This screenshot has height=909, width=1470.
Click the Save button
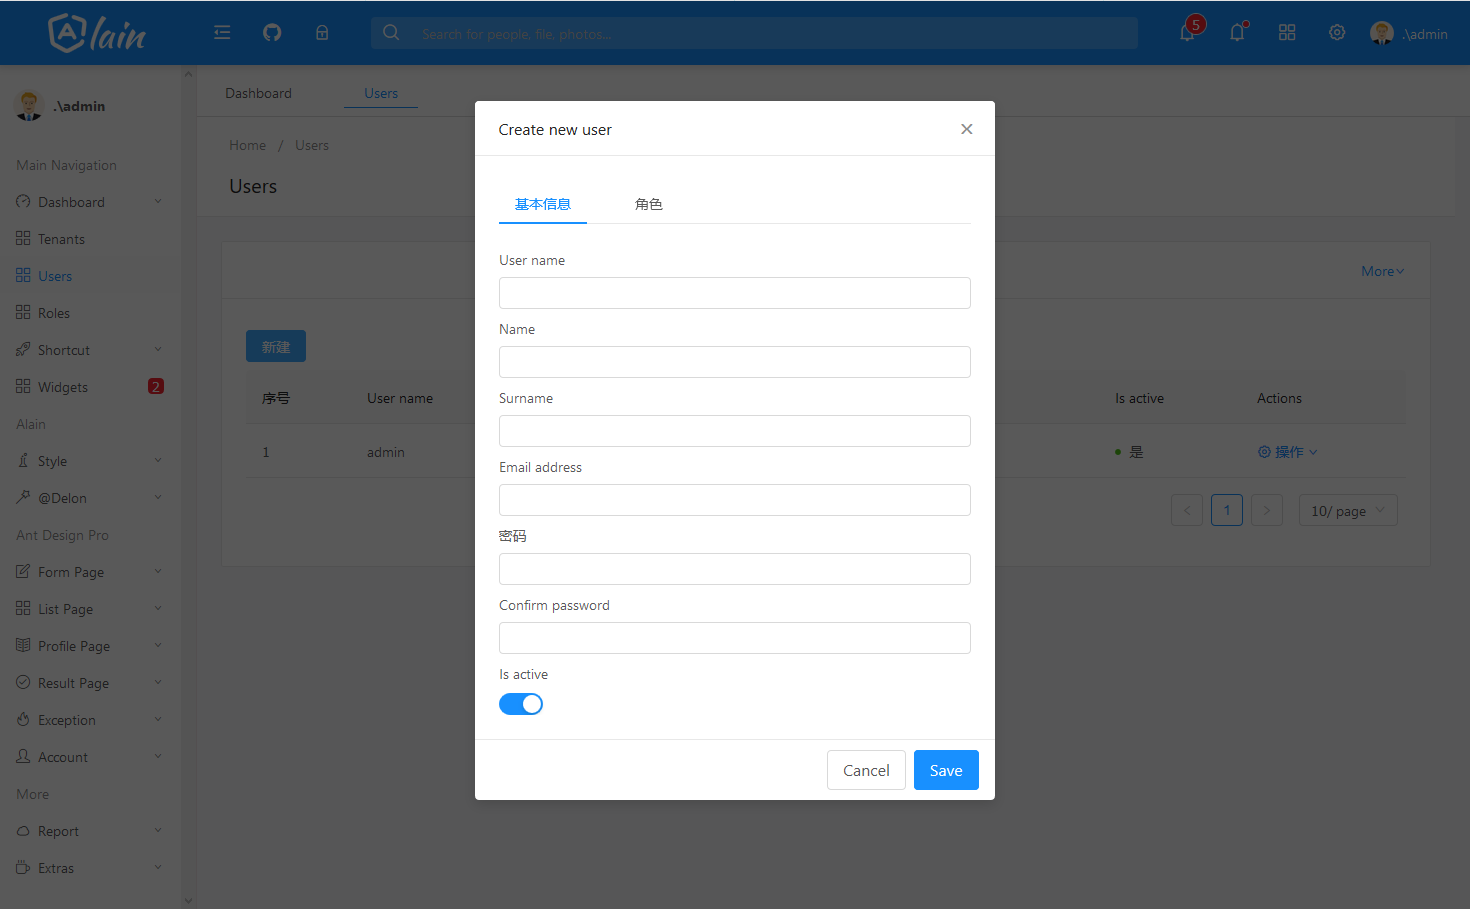(946, 770)
